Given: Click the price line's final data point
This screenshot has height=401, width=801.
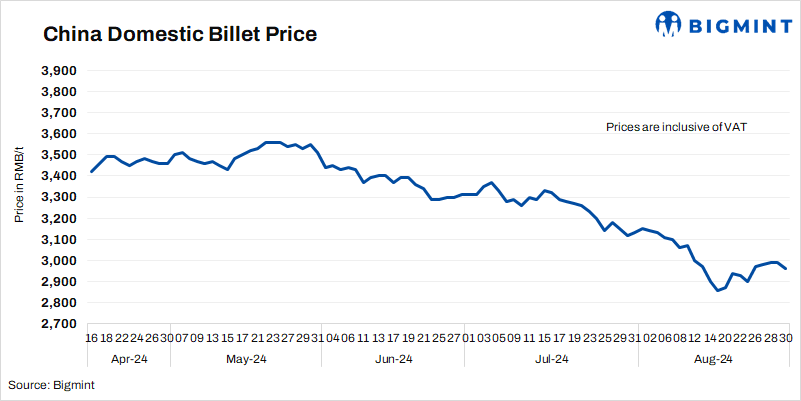Looking at the screenshot, I should (786, 268).
